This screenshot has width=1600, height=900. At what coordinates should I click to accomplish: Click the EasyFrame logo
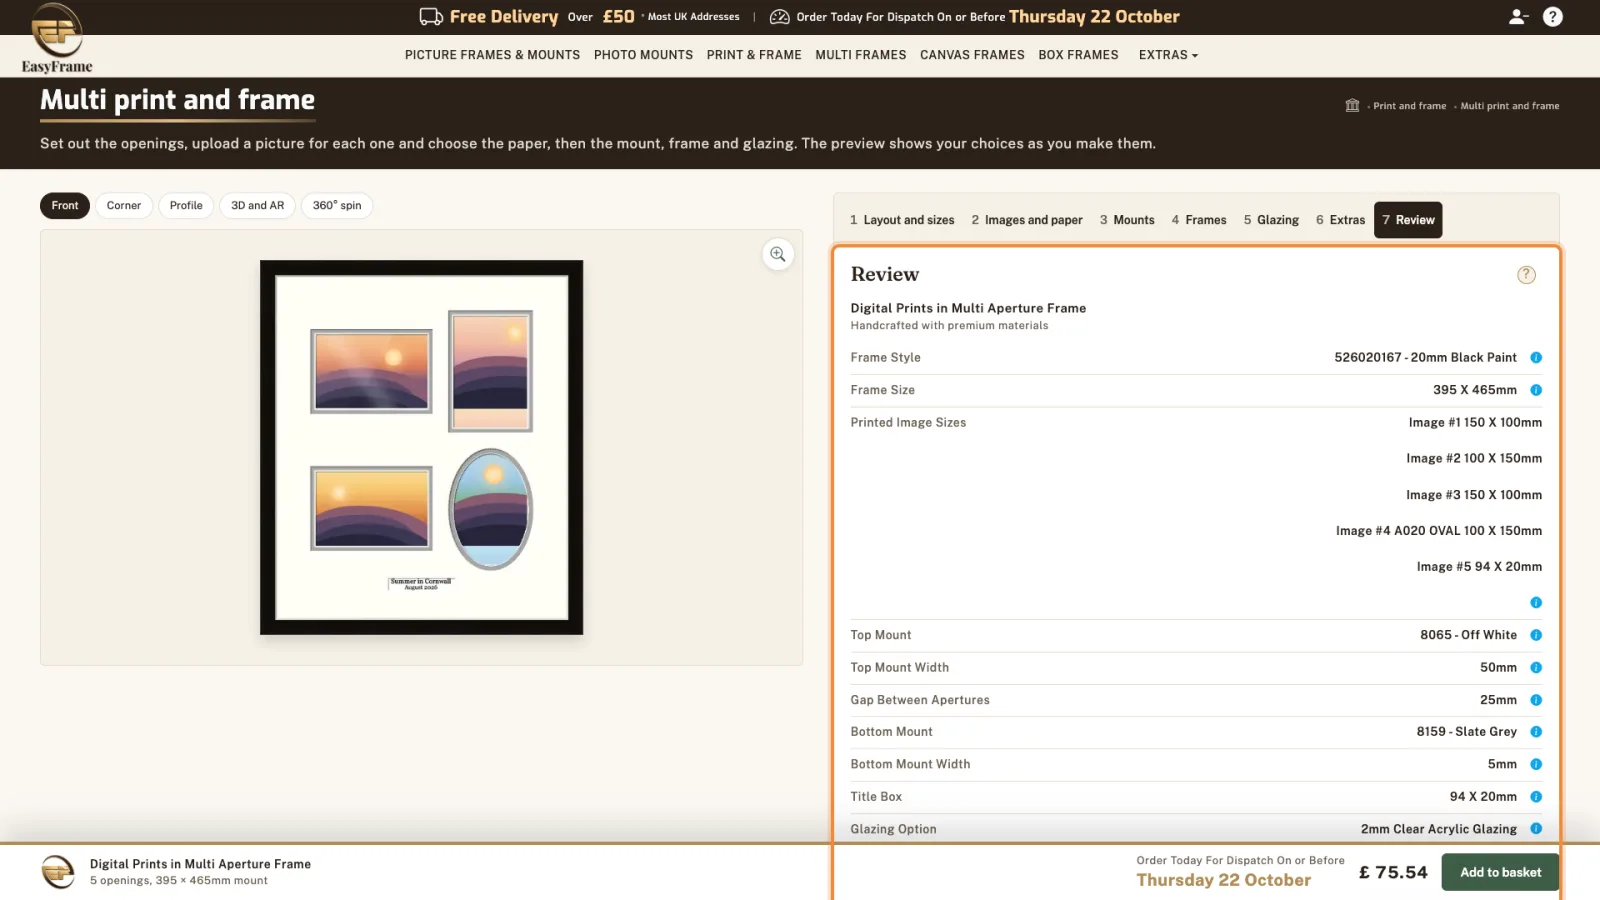pos(57,39)
